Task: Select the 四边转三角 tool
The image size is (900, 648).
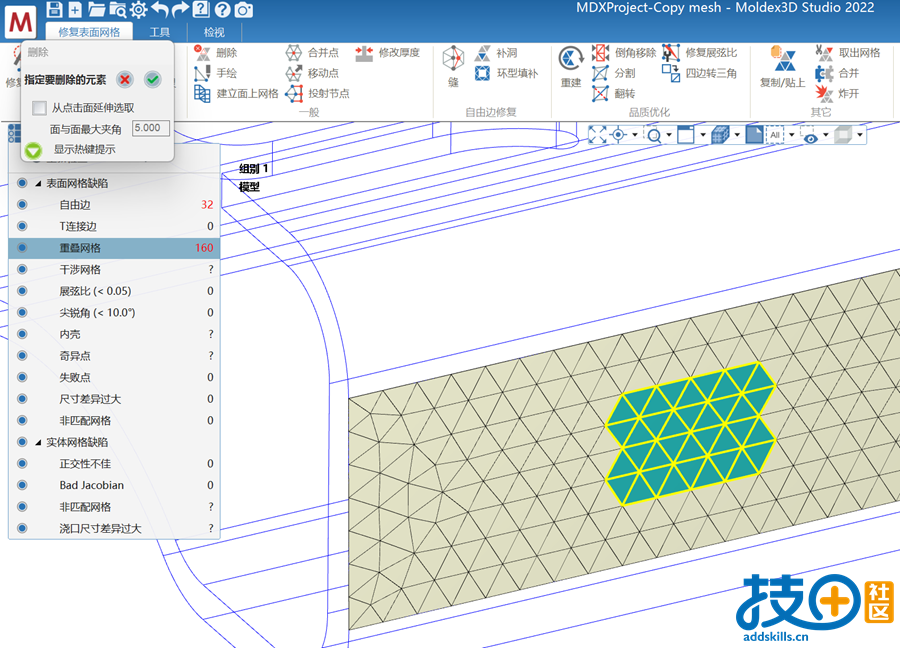Action: point(700,73)
